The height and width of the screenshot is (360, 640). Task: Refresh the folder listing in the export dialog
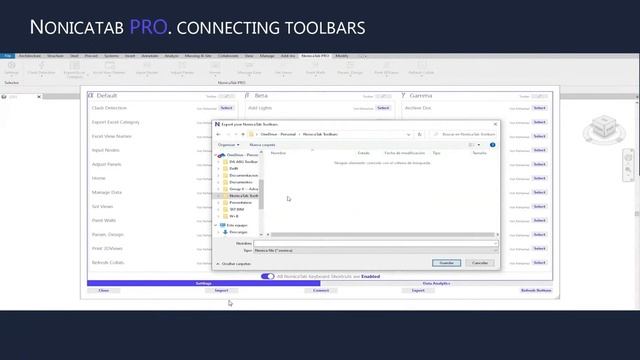click(420, 134)
